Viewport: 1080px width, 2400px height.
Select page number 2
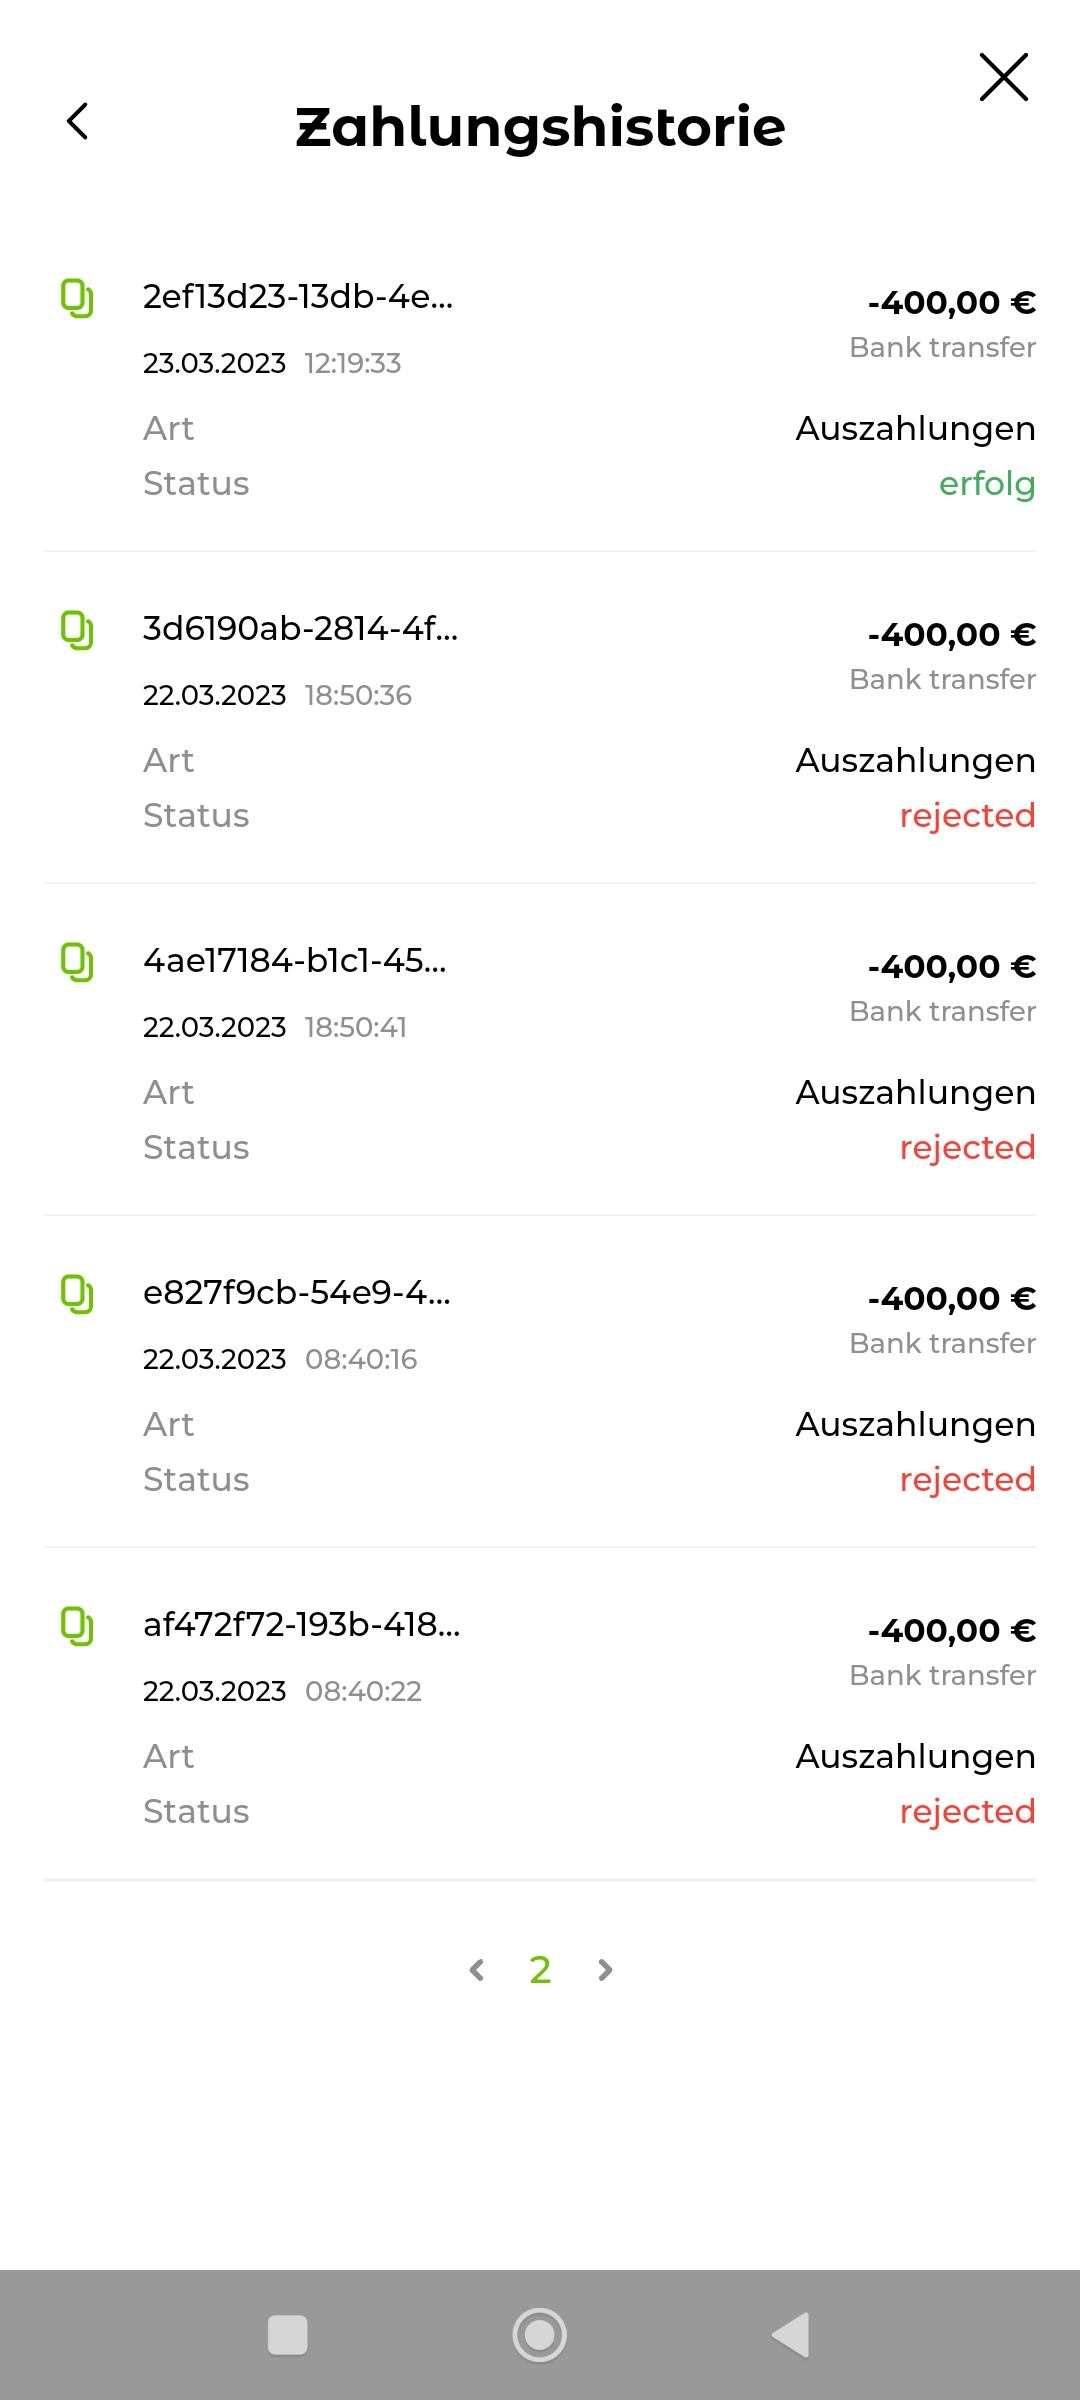(540, 1970)
